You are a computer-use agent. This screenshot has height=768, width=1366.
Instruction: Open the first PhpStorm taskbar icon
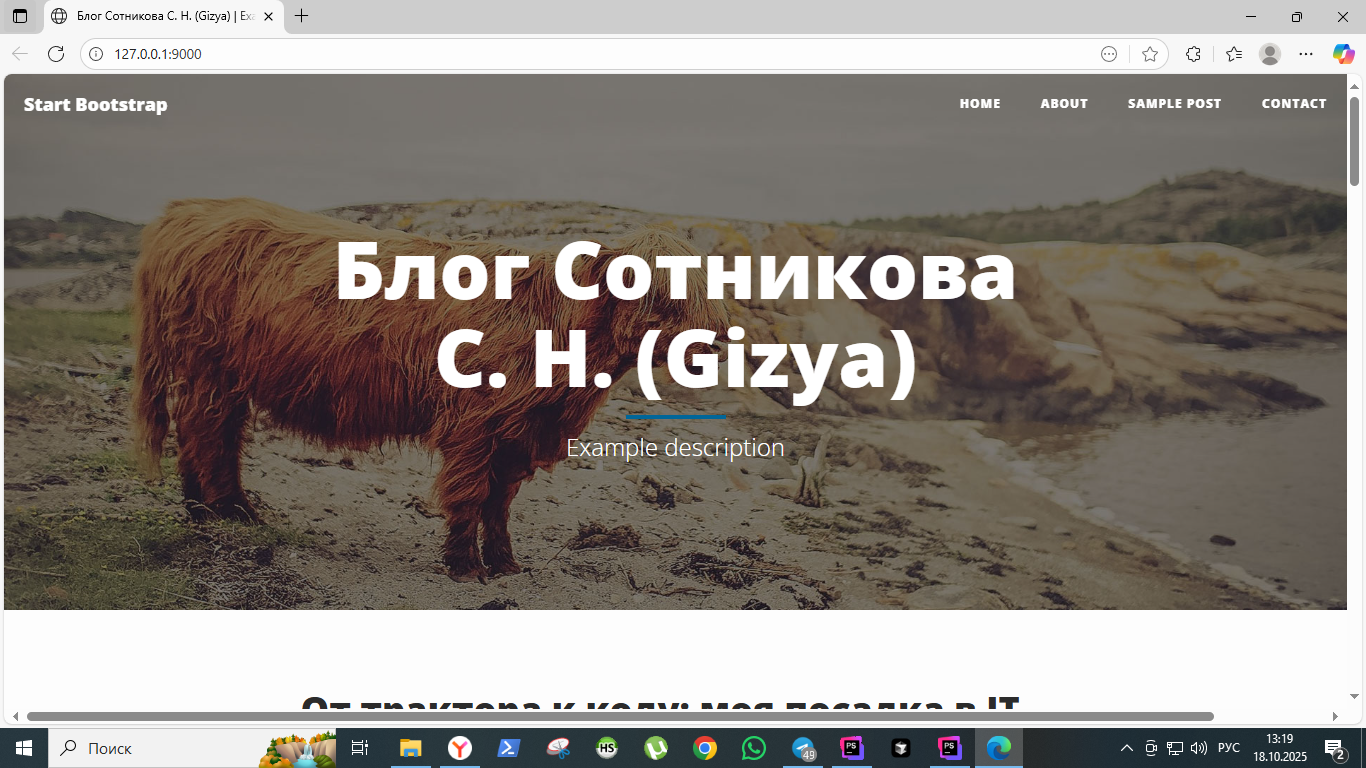click(852, 748)
